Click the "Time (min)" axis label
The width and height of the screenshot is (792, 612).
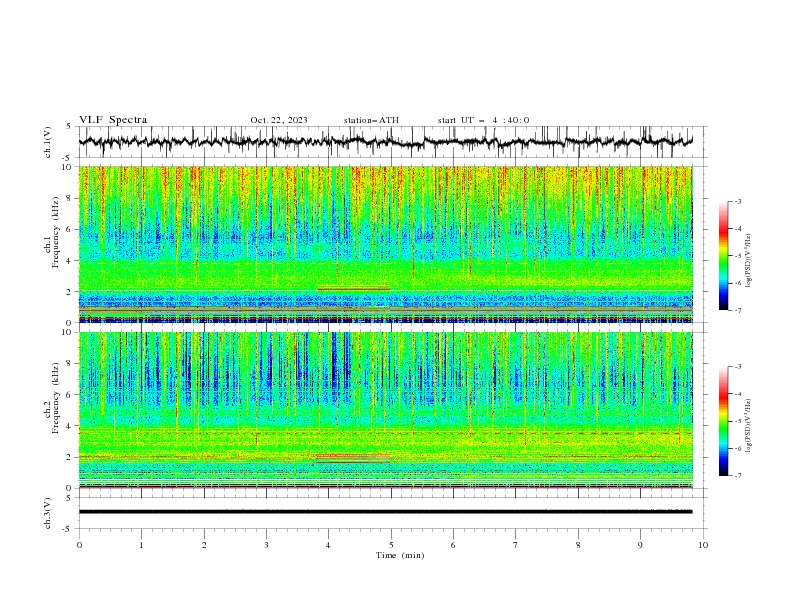400,555
